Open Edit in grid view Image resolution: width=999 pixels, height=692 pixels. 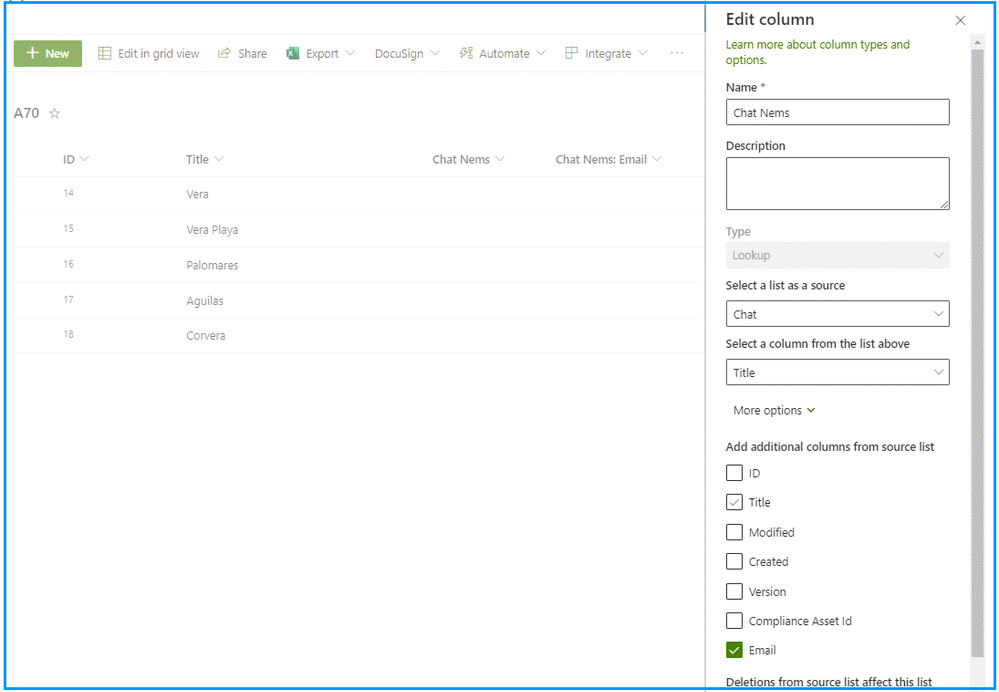148,54
